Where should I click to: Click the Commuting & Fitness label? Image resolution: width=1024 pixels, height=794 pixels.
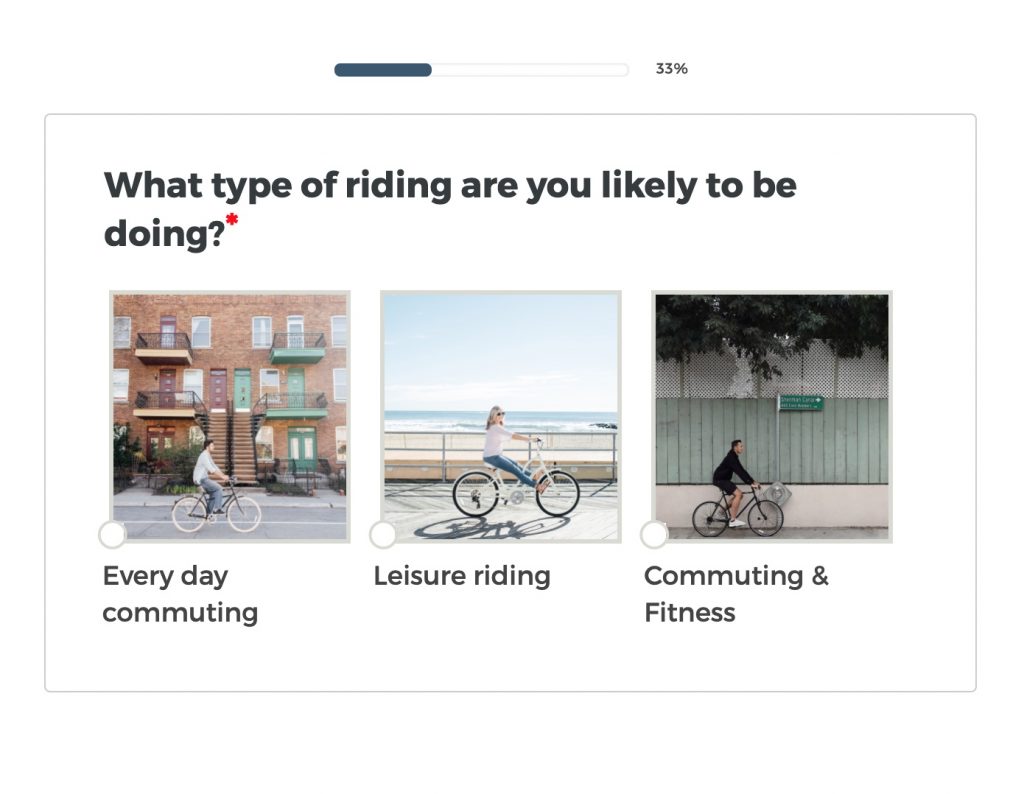coord(736,594)
